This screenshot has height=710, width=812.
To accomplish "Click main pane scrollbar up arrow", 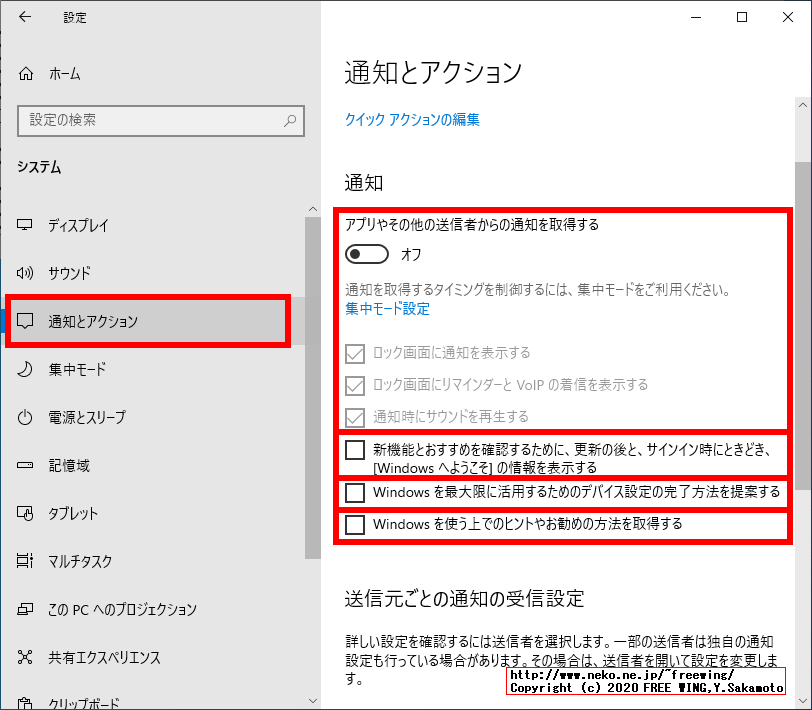I will click(x=803, y=105).
